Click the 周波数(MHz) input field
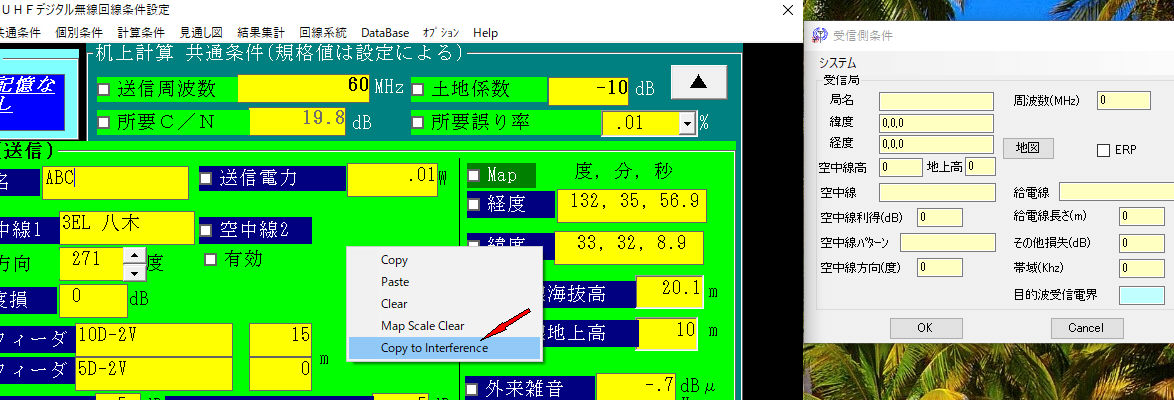 click(1123, 101)
